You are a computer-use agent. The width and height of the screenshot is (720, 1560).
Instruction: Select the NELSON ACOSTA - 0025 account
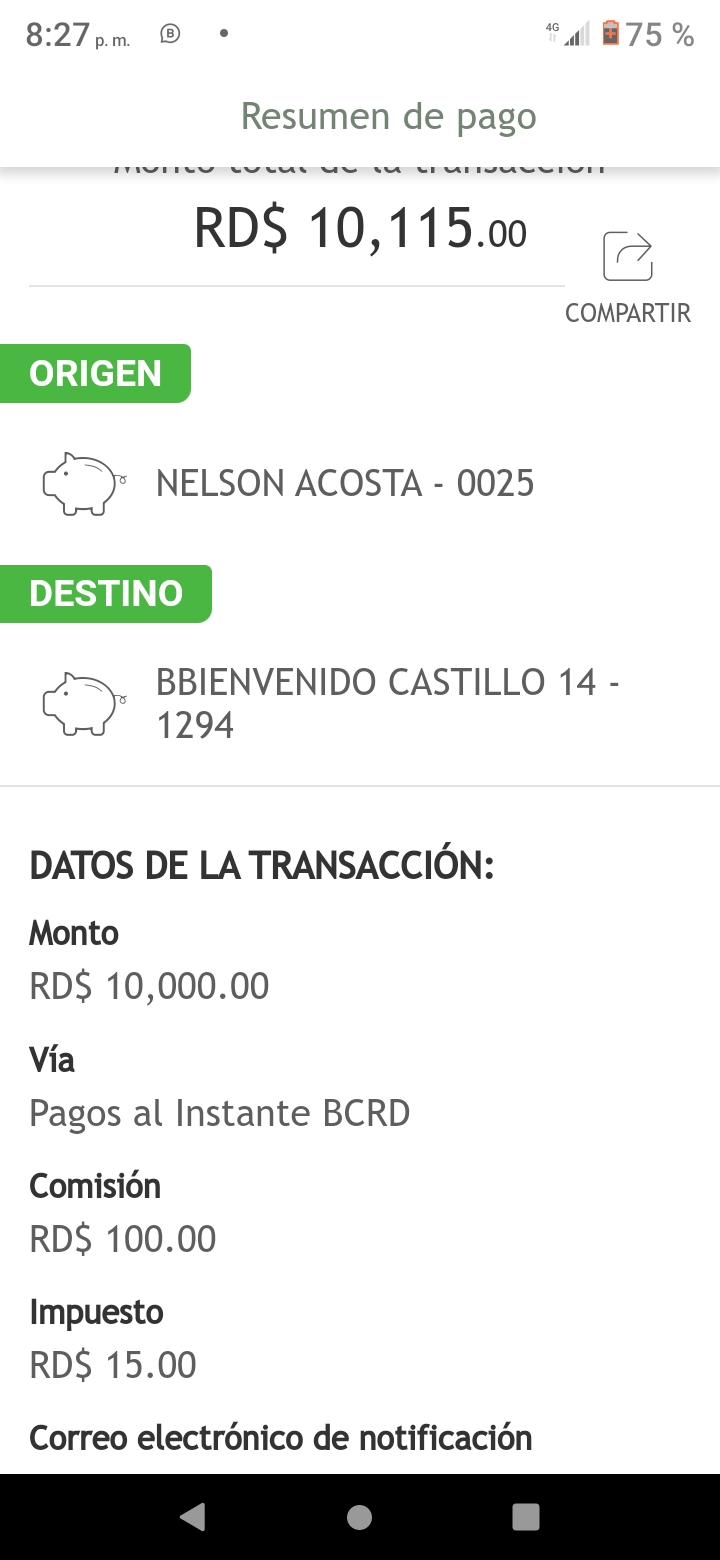(345, 484)
